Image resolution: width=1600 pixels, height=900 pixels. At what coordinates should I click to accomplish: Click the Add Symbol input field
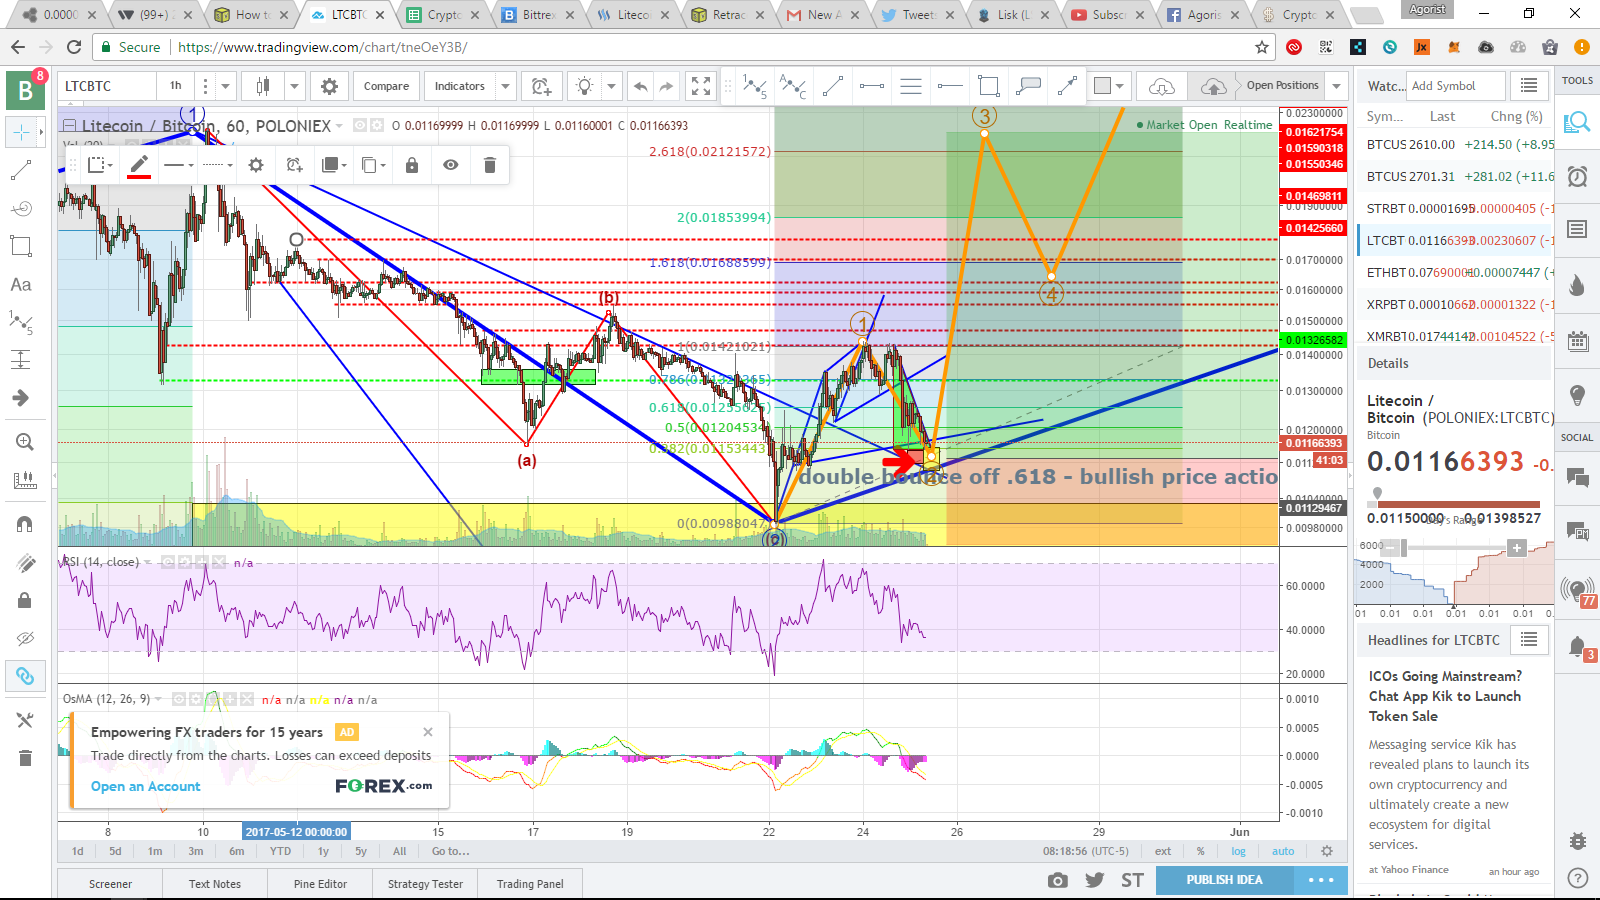click(x=1455, y=86)
